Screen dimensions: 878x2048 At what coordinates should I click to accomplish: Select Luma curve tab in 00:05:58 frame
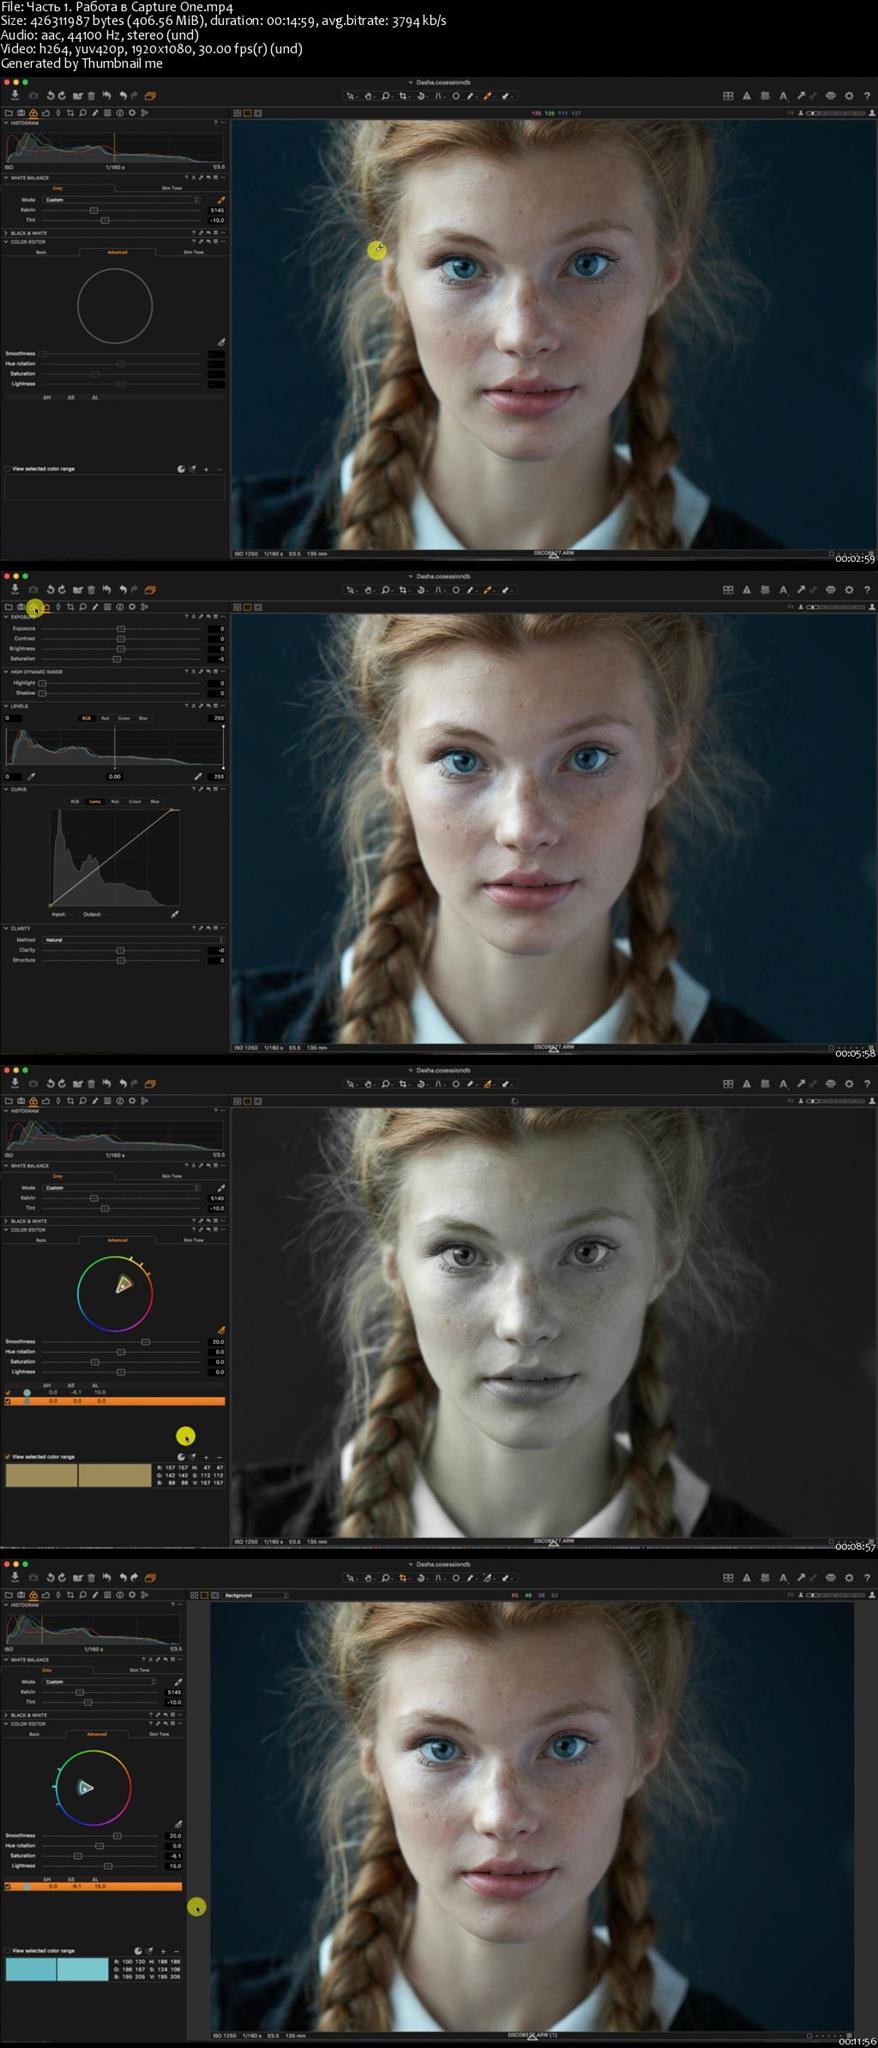[95, 801]
